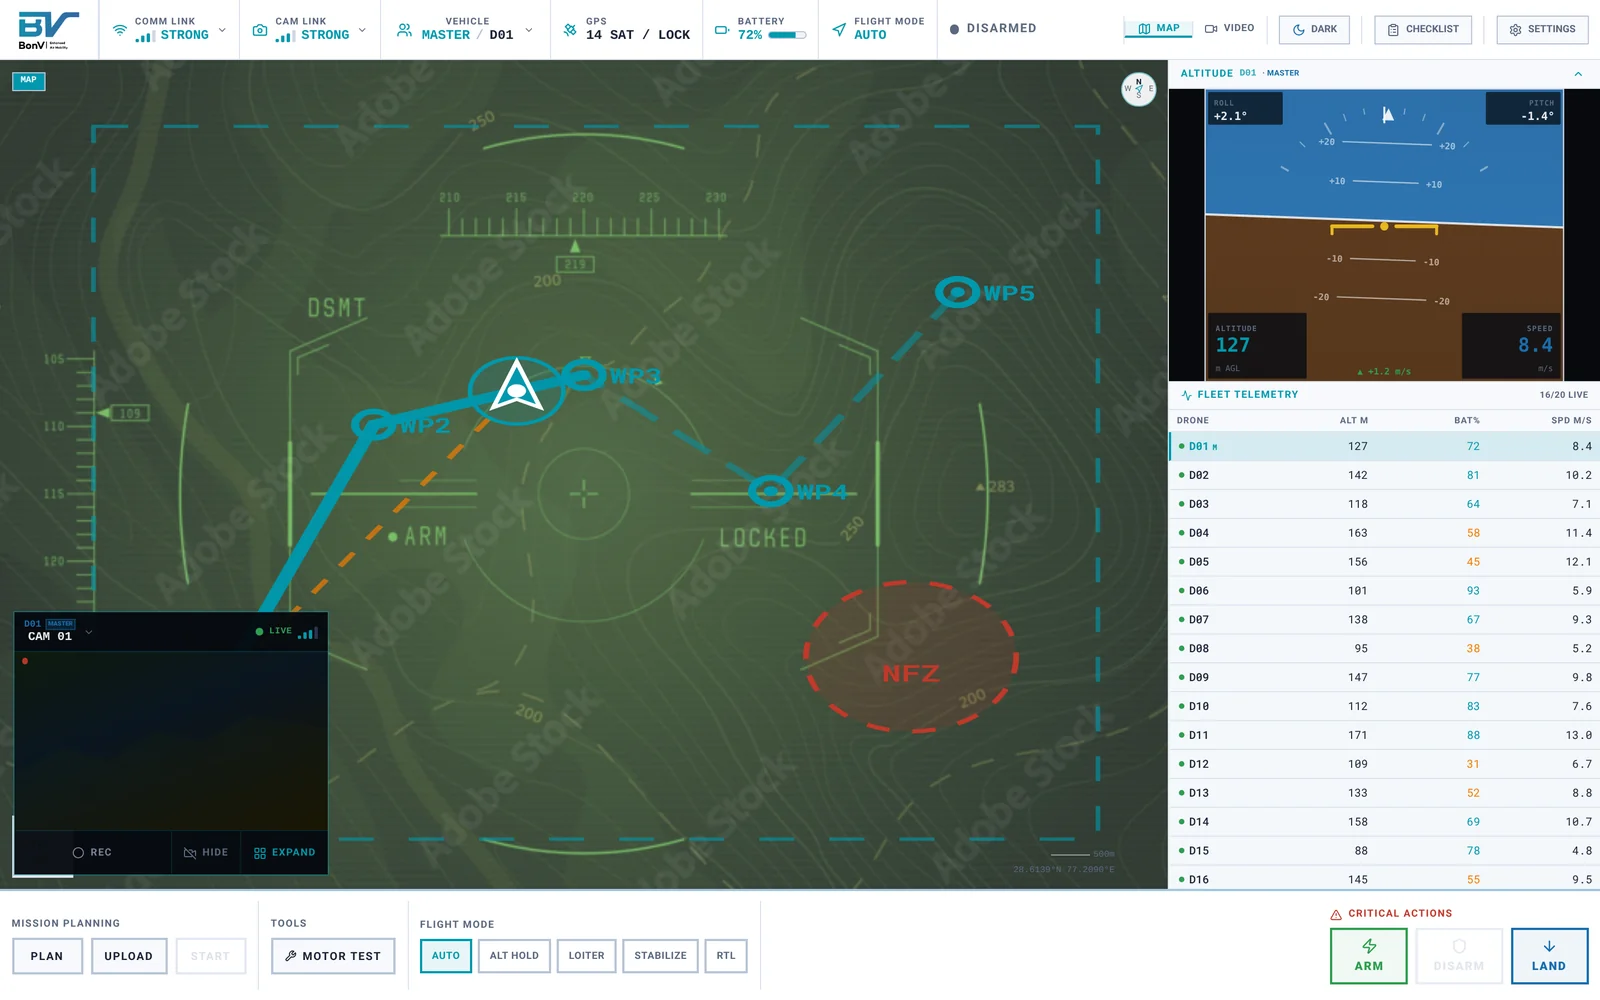Viewport: 1600px width, 1000px height.
Task: Click the drone position marker on map
Action: (x=516, y=388)
